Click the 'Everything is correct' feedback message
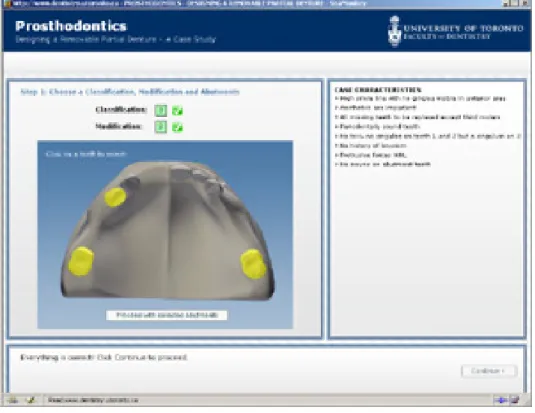Screen dimensions: 535x413 click(104, 357)
